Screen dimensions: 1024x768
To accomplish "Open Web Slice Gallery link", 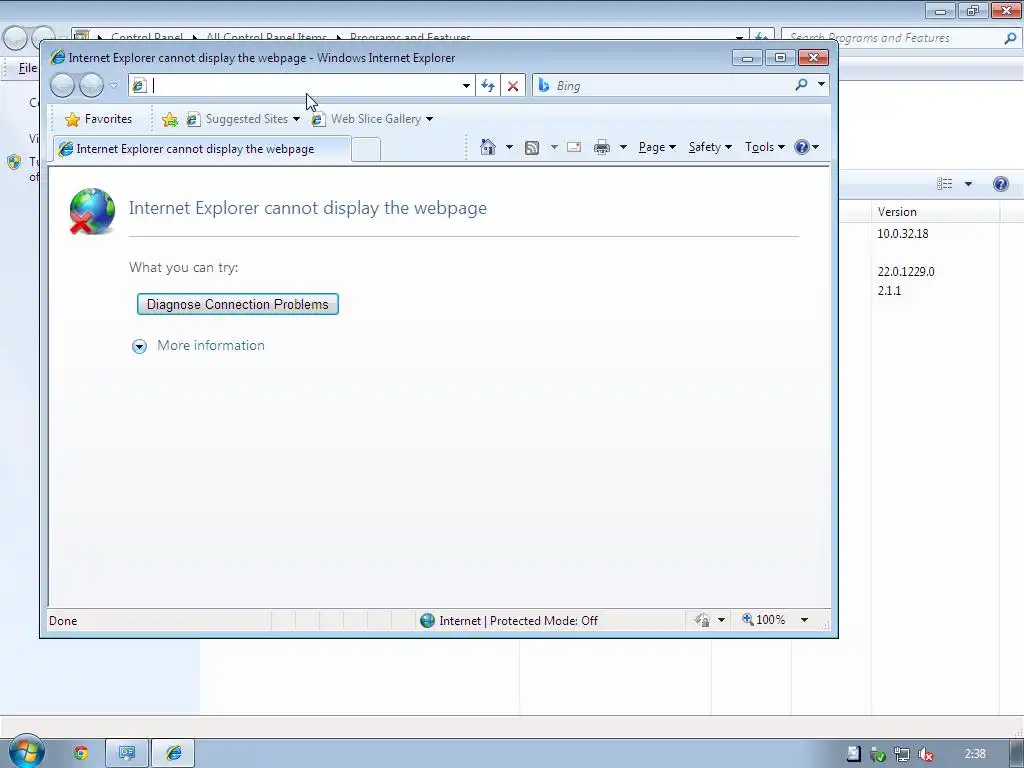I will (x=372, y=119).
